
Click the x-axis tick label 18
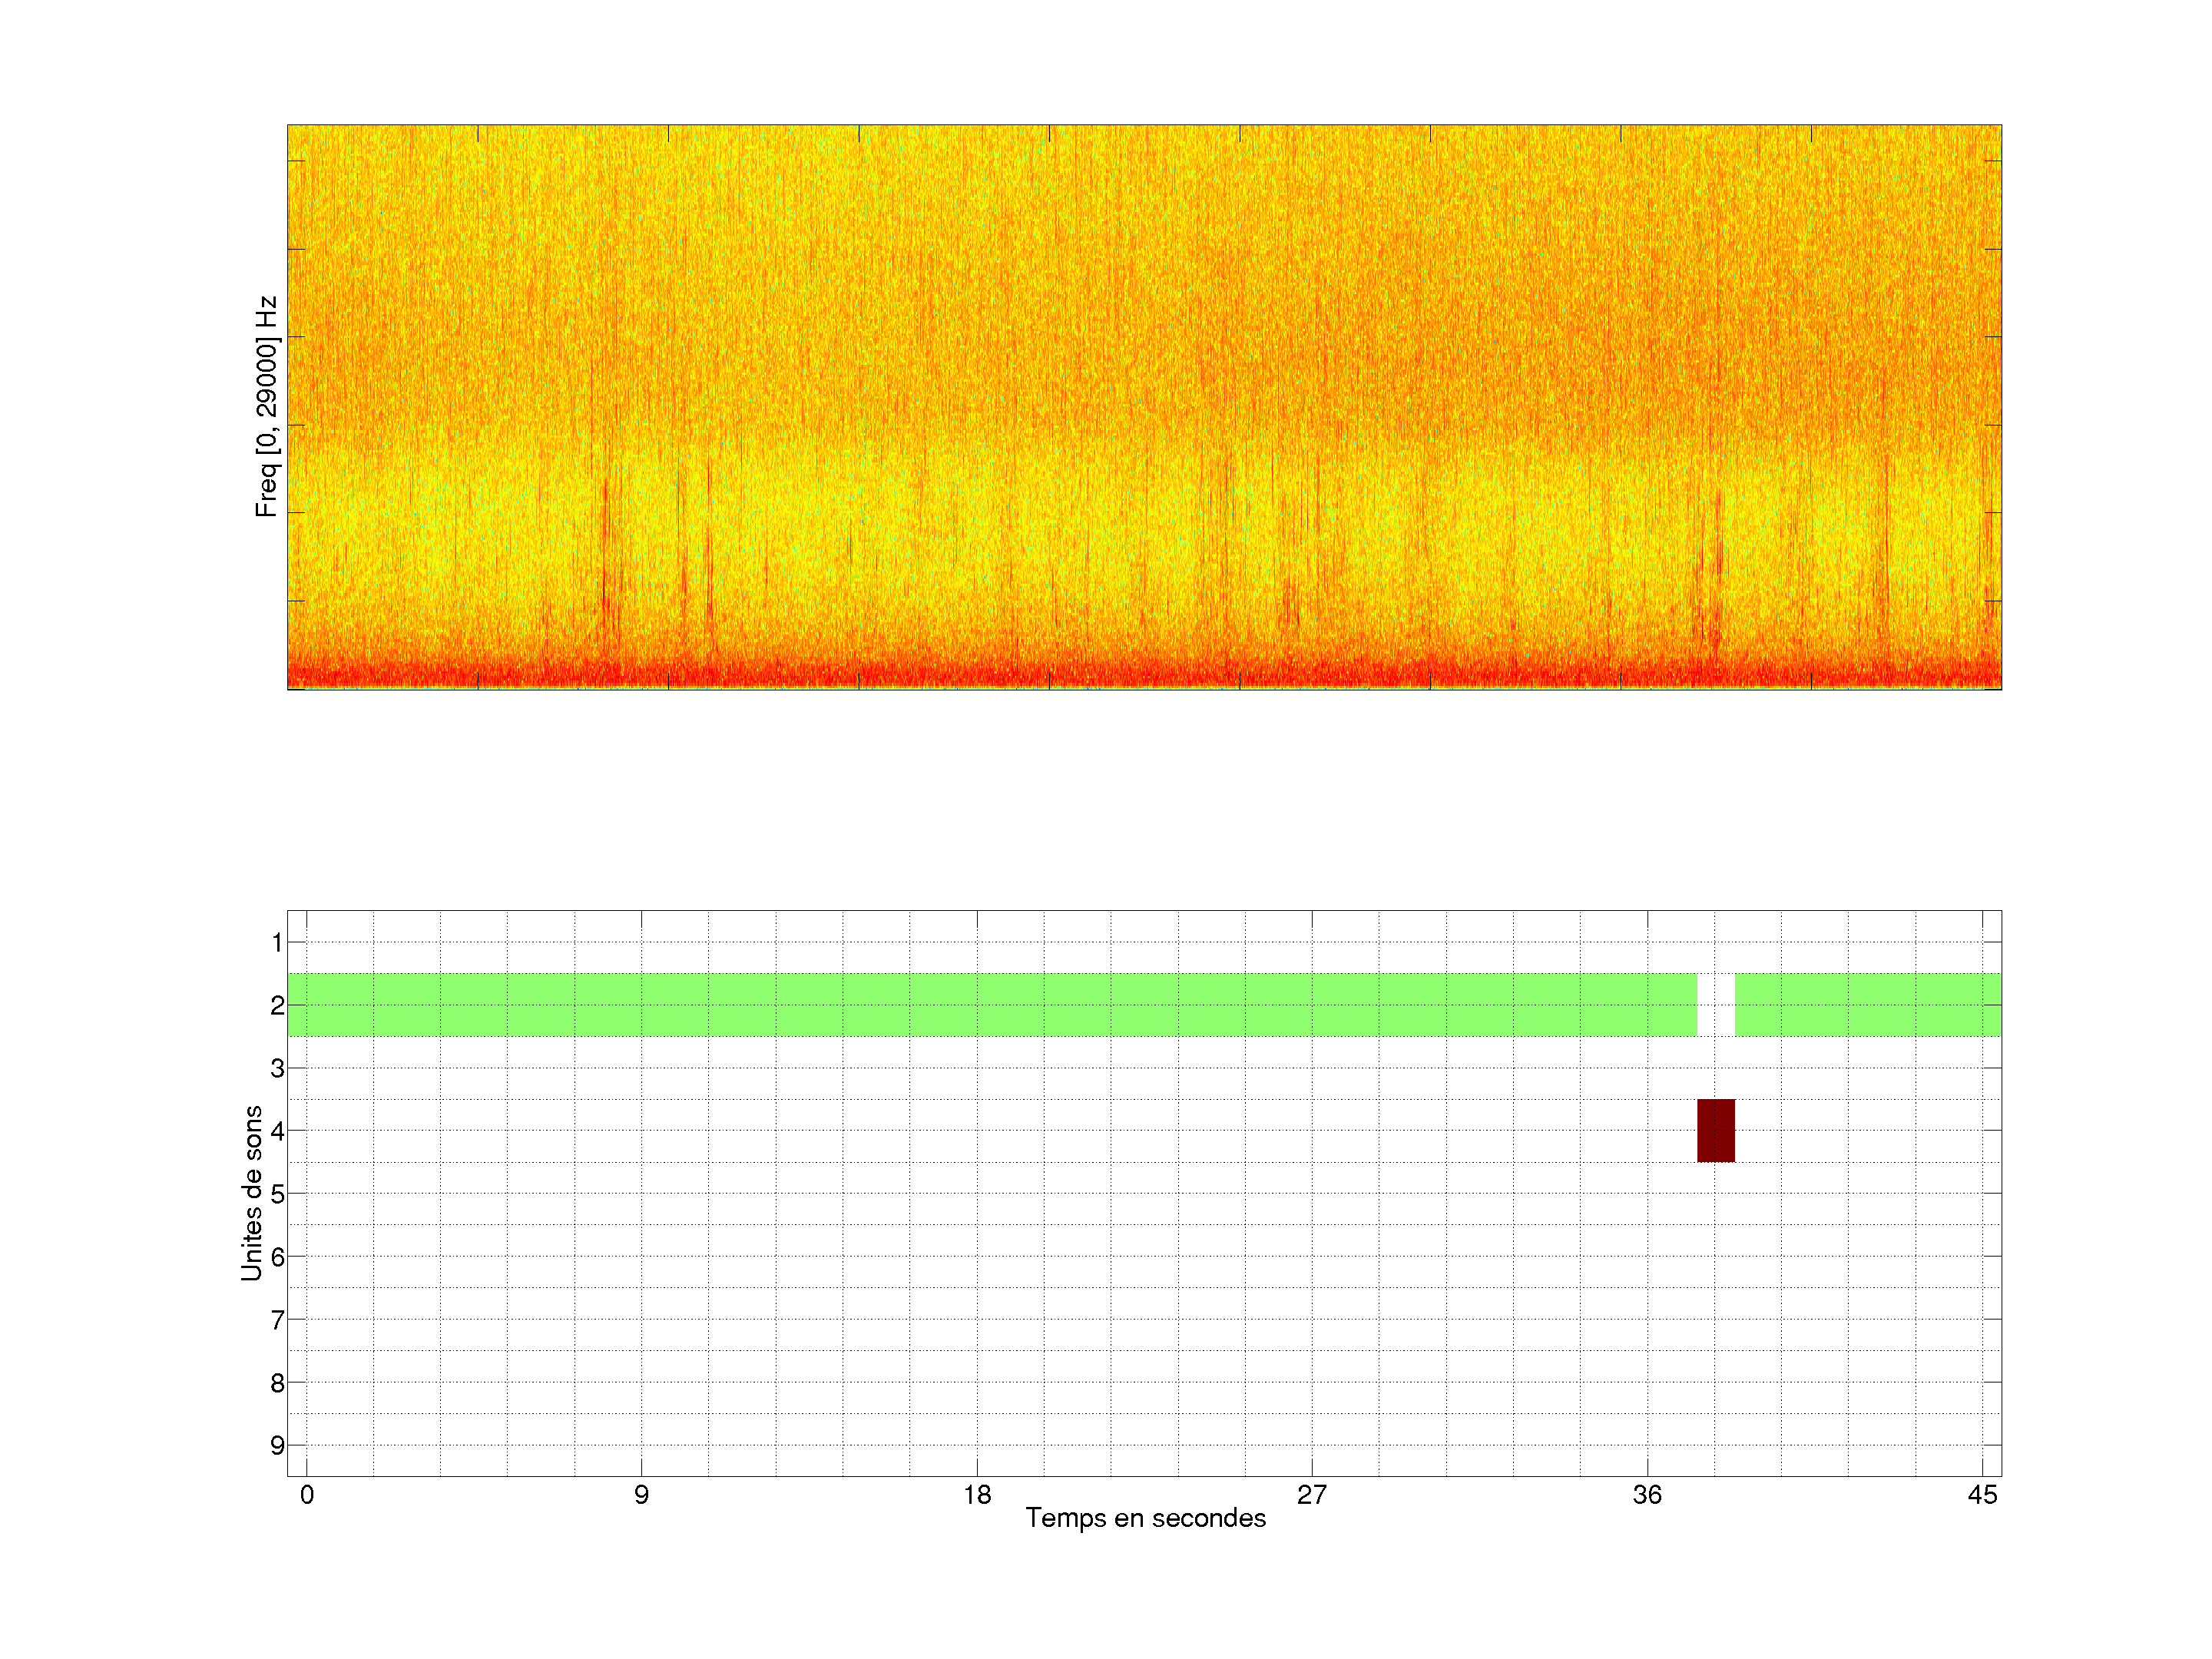[x=977, y=1495]
